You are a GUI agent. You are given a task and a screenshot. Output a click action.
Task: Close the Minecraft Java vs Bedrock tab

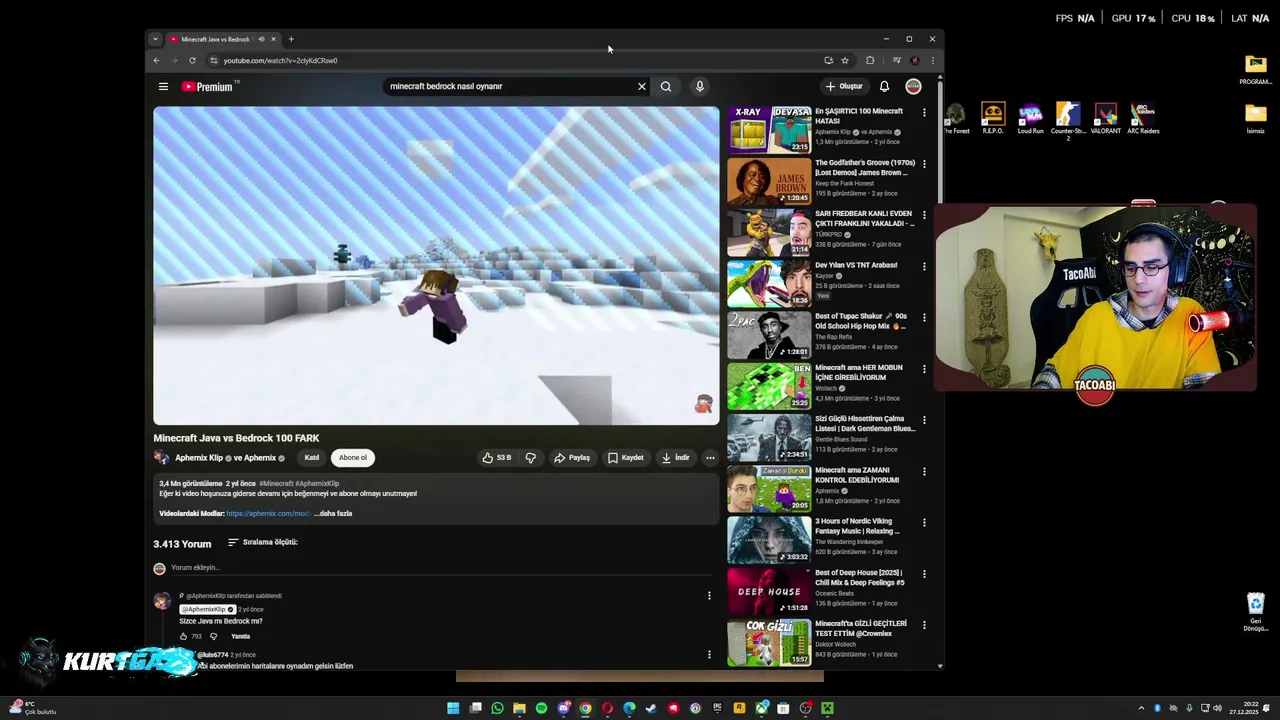(273, 39)
